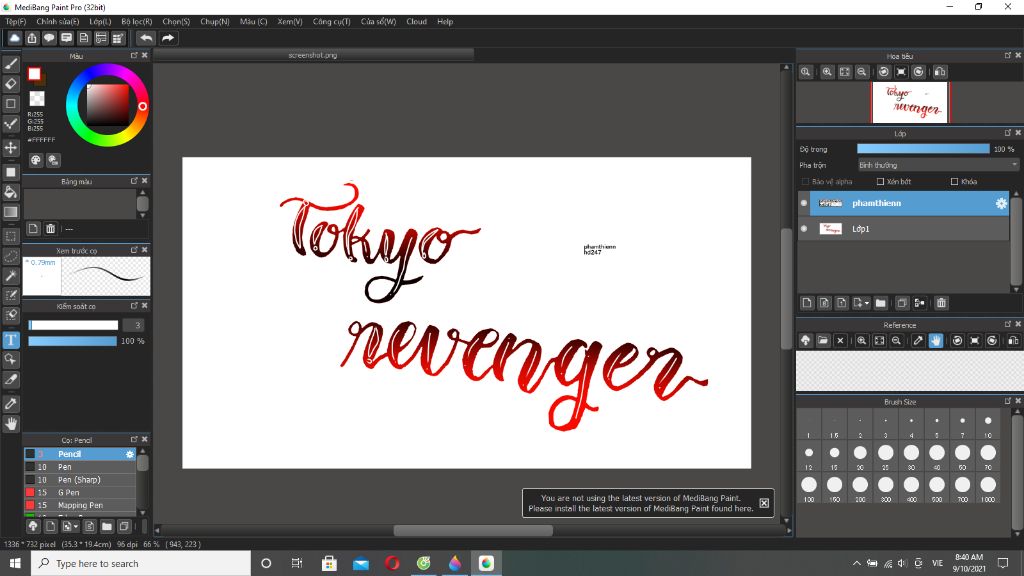Open the Lớp(L) menu
The height and width of the screenshot is (576, 1024).
[100, 22]
